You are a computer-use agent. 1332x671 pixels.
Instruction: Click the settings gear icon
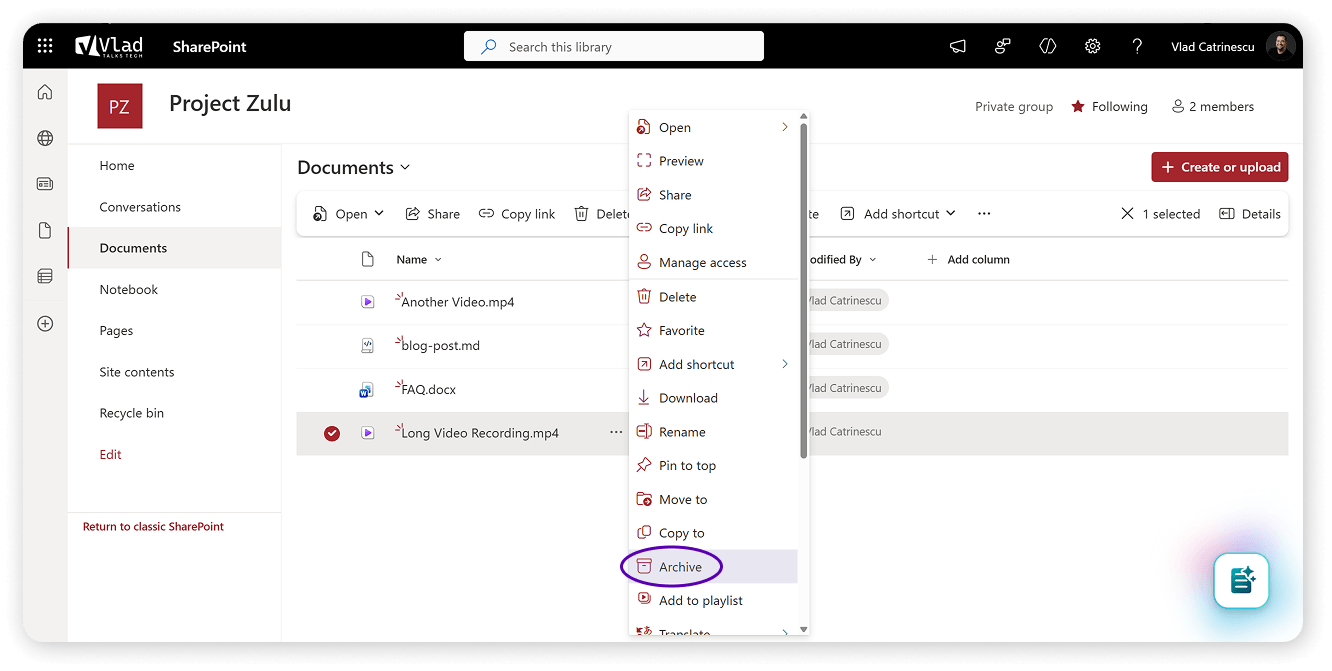pyautogui.click(x=1092, y=46)
